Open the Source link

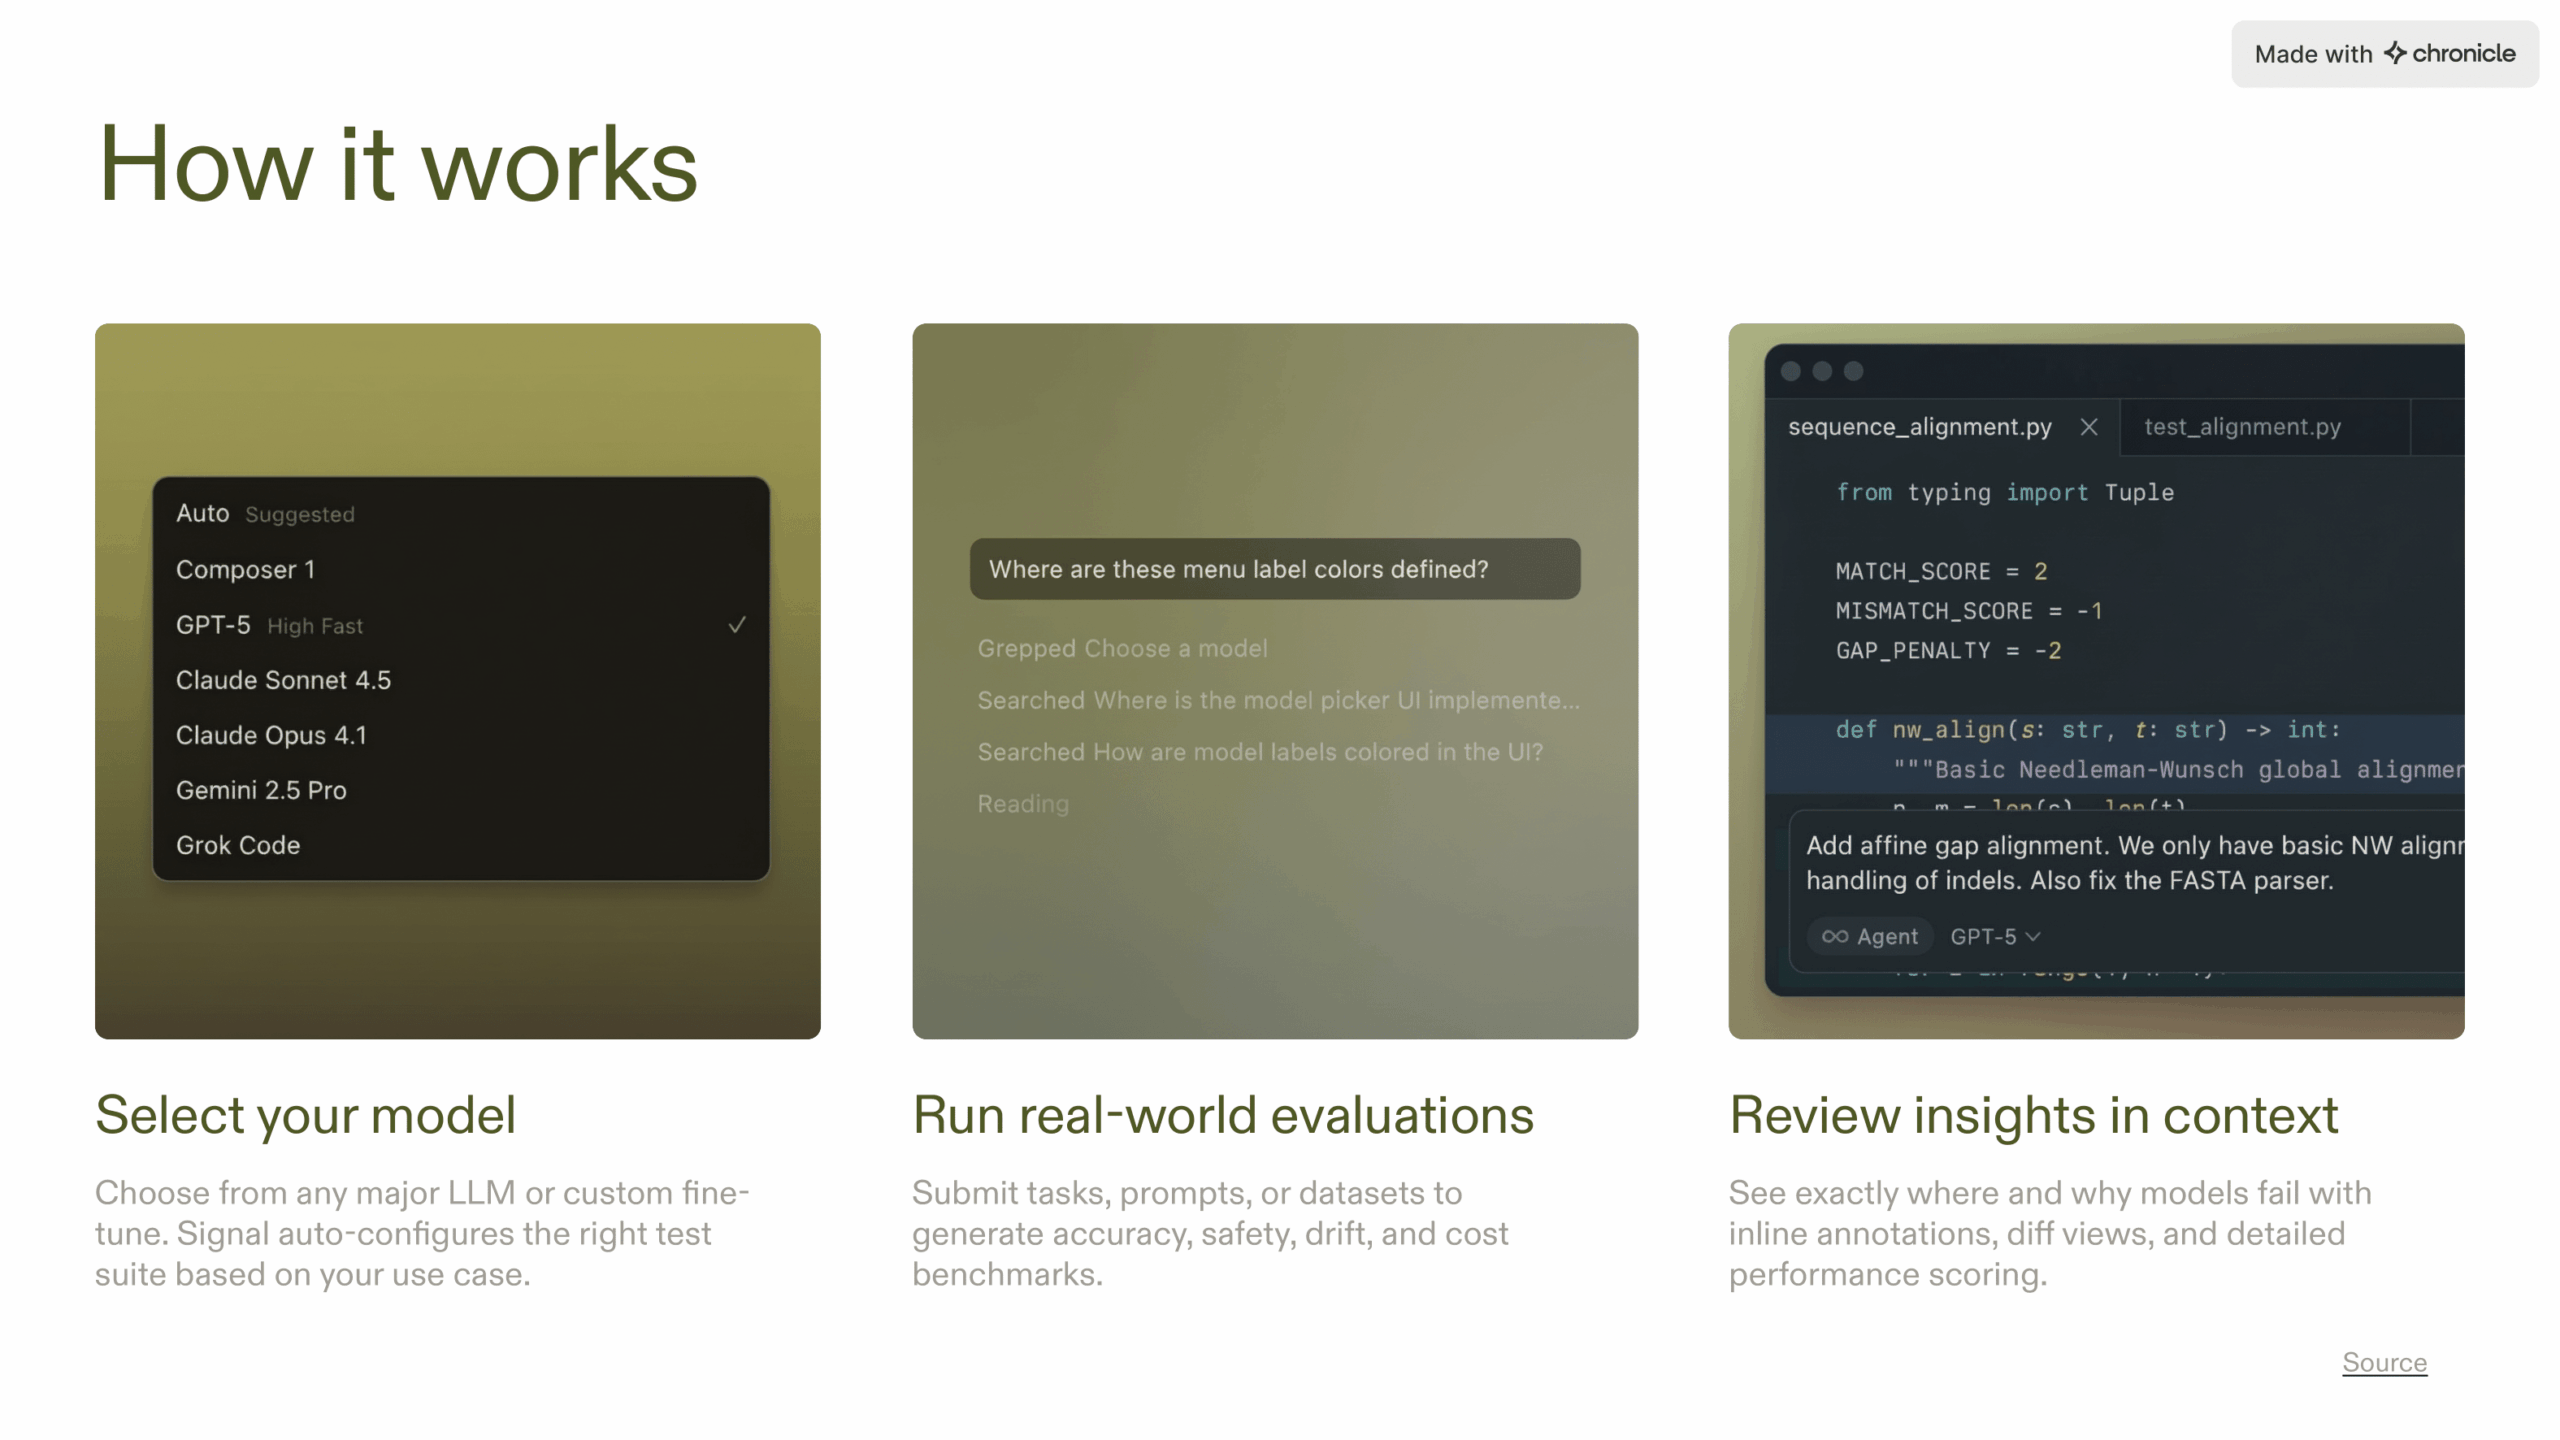click(2384, 1362)
